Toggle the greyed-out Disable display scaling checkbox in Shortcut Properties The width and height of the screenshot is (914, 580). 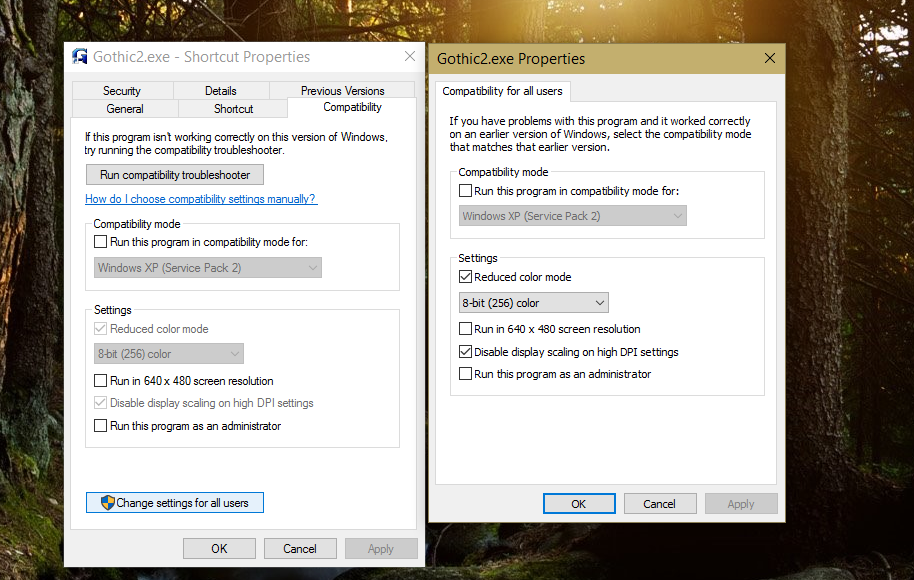tap(100, 403)
